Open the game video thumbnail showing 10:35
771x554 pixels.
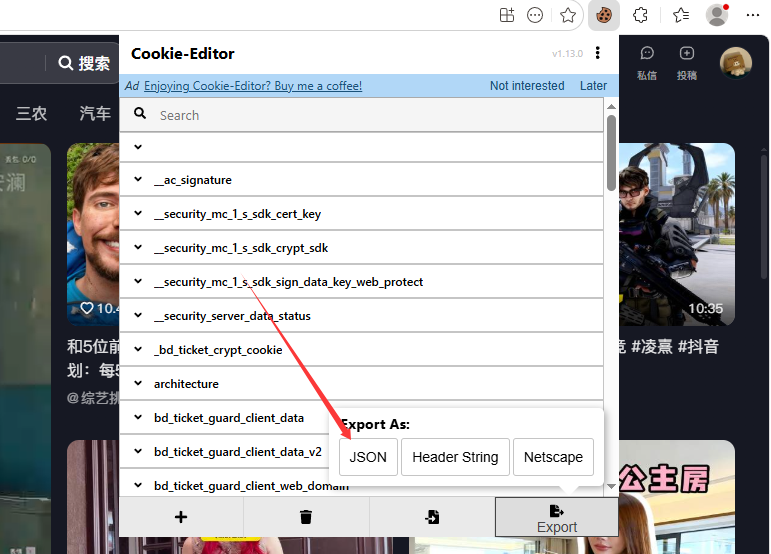(x=677, y=234)
